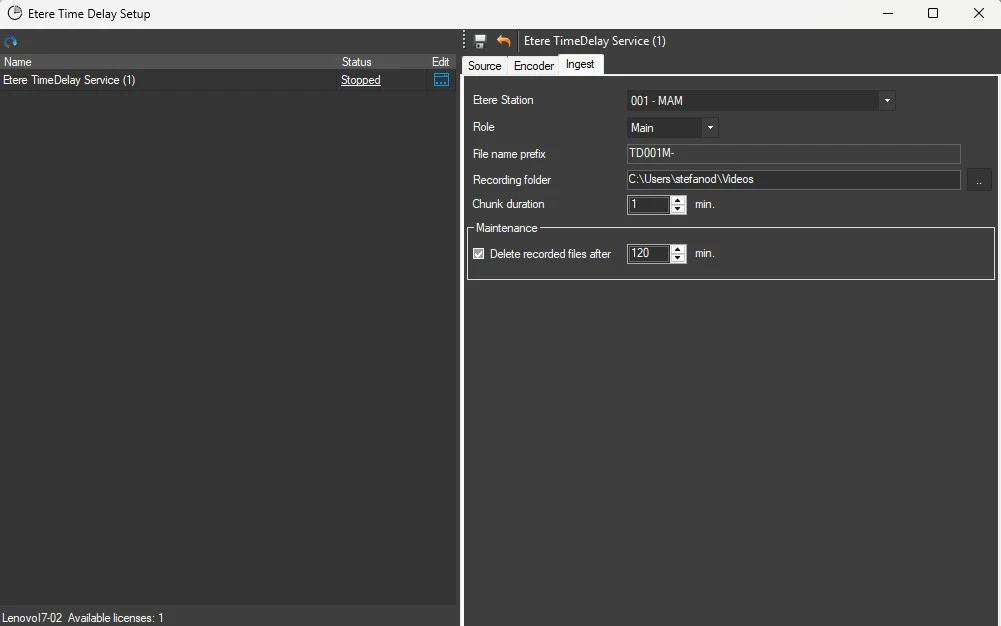
Task: Click the Etere clock icon in title bar
Action: click(x=15, y=14)
